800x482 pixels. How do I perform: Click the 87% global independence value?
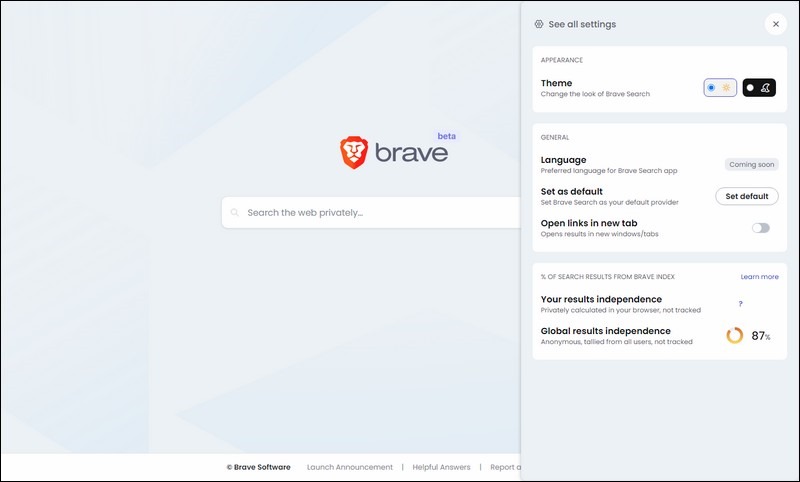pyautogui.click(x=761, y=336)
